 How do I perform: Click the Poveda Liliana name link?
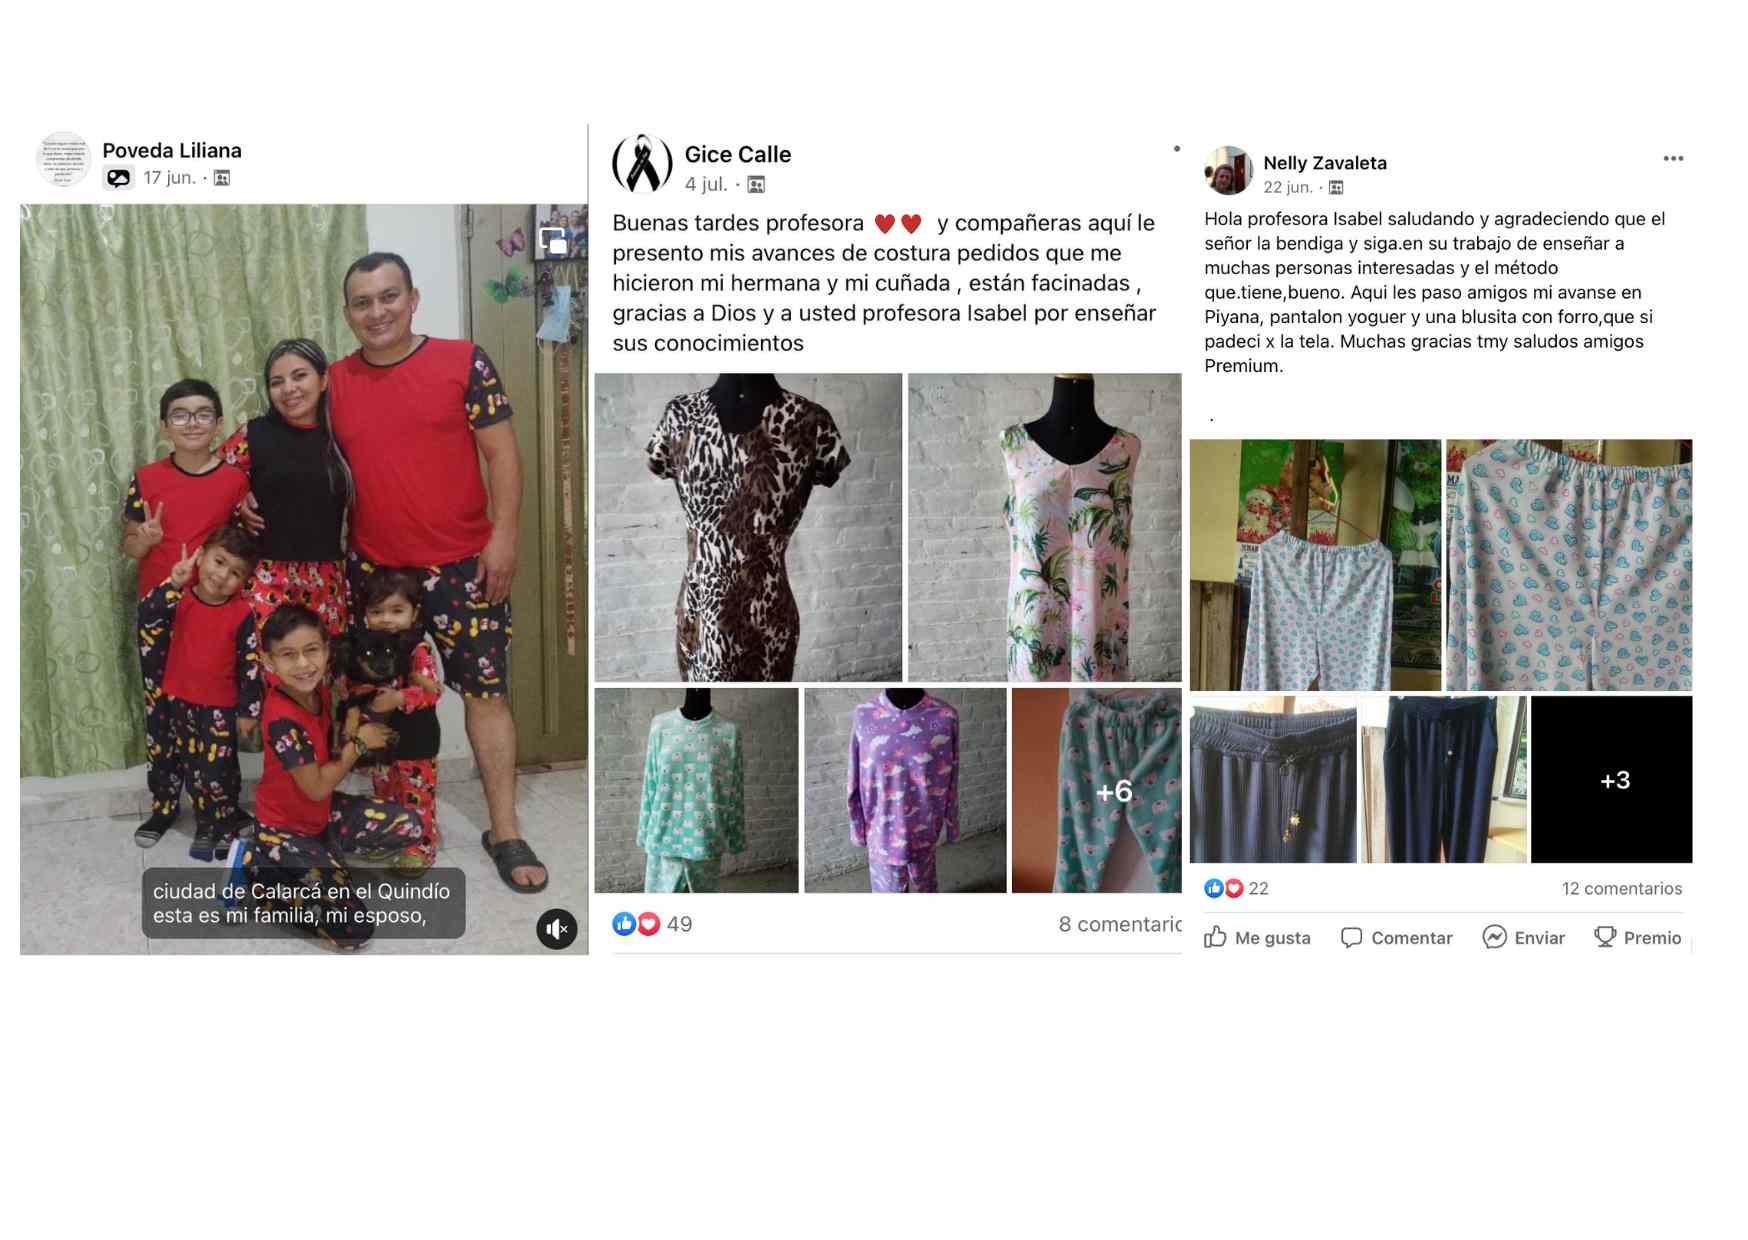click(x=172, y=150)
